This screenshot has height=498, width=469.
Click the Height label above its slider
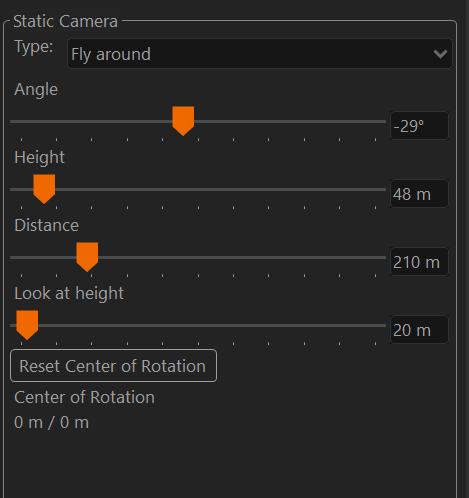[x=39, y=157]
